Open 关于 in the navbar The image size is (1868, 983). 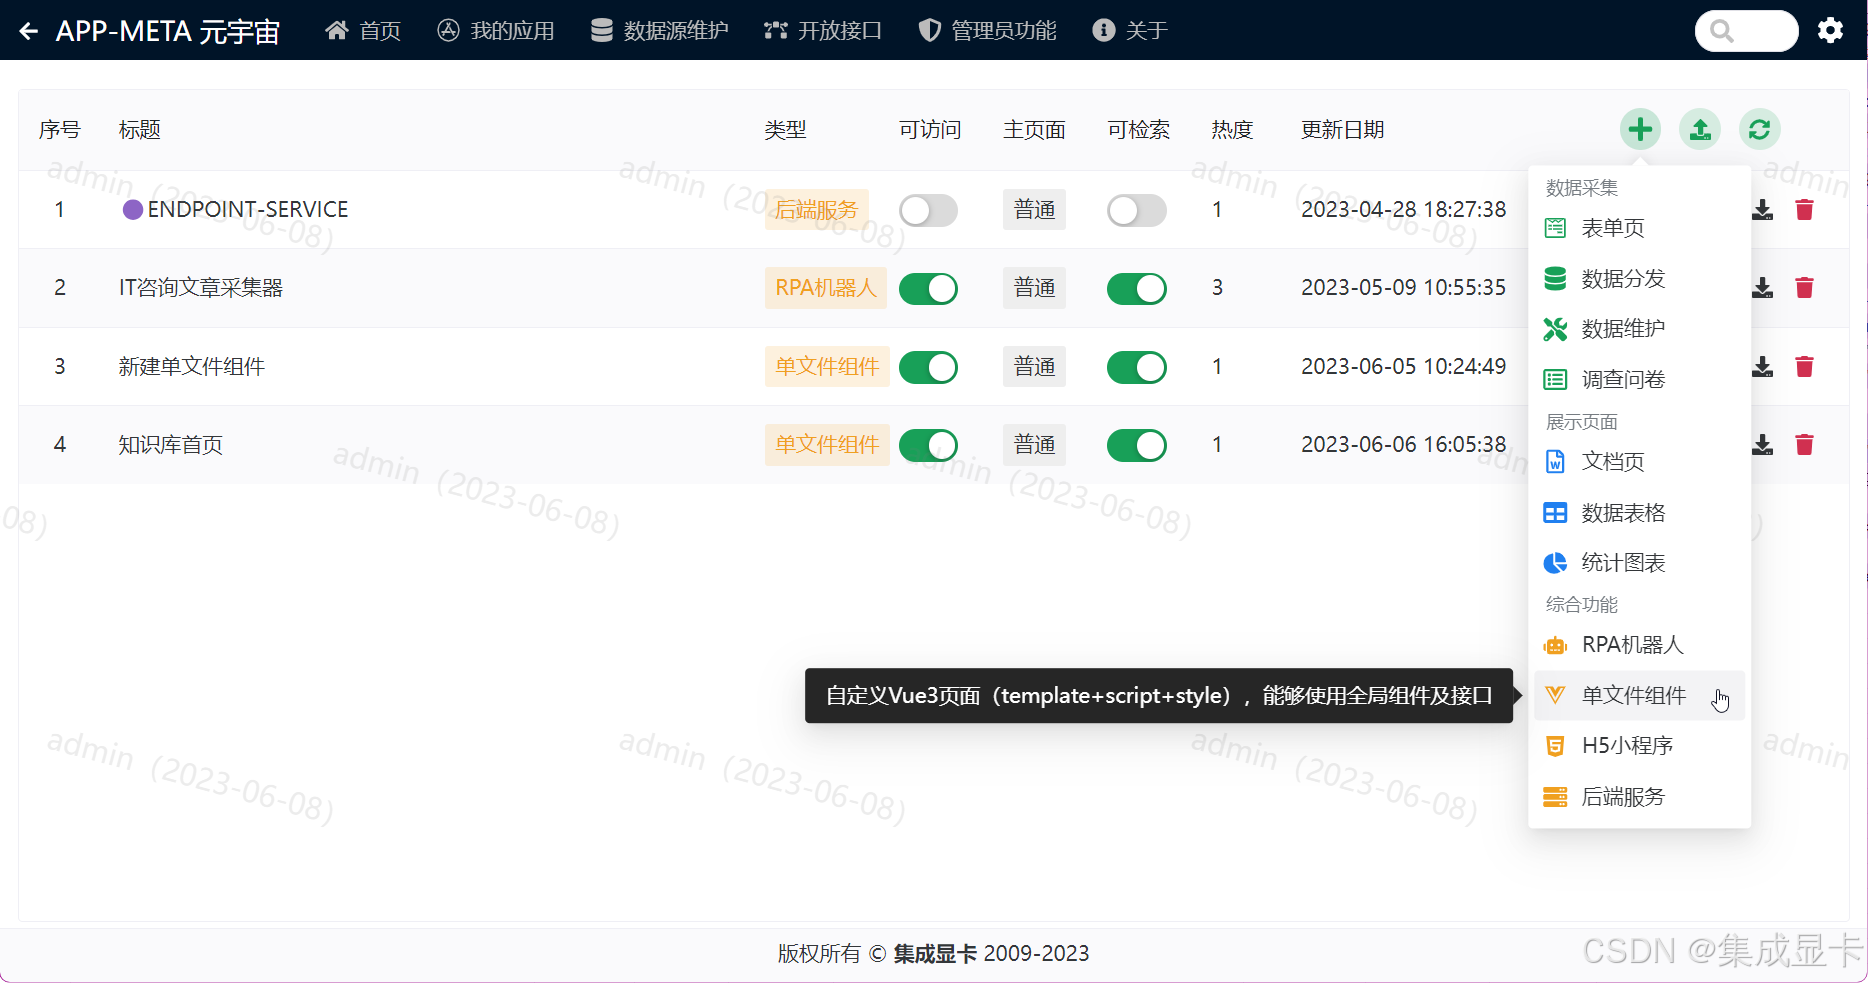coord(1130,31)
